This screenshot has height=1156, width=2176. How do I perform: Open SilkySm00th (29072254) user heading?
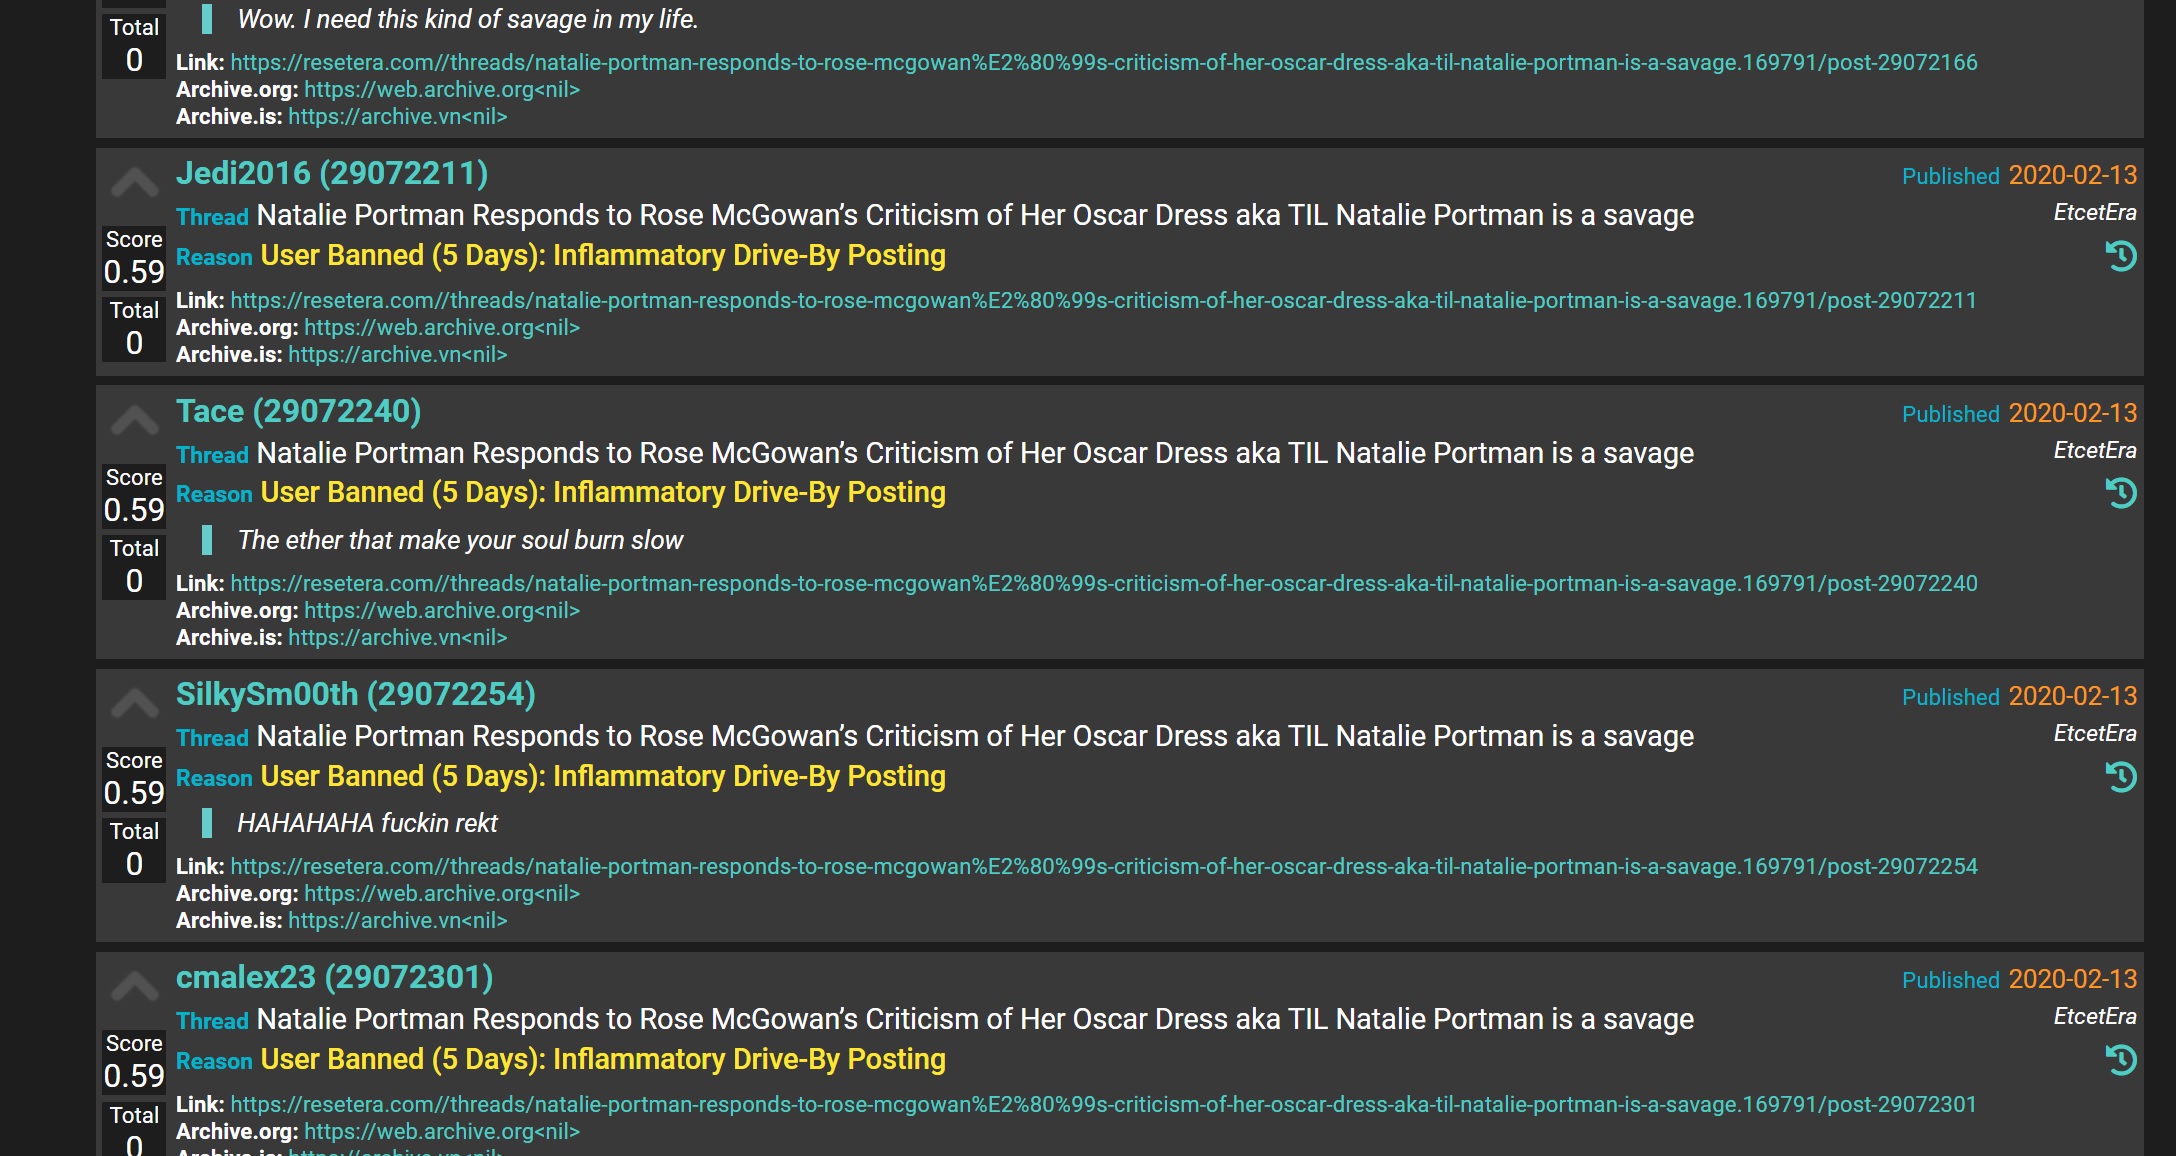coord(355,694)
